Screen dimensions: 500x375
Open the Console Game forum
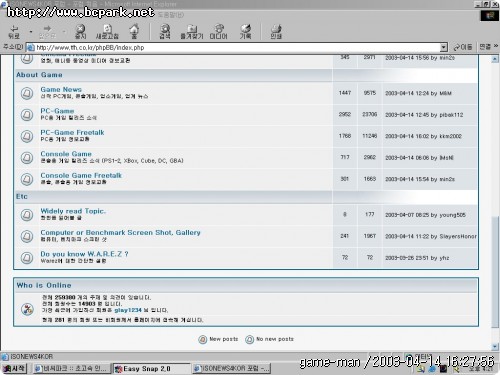[66, 154]
